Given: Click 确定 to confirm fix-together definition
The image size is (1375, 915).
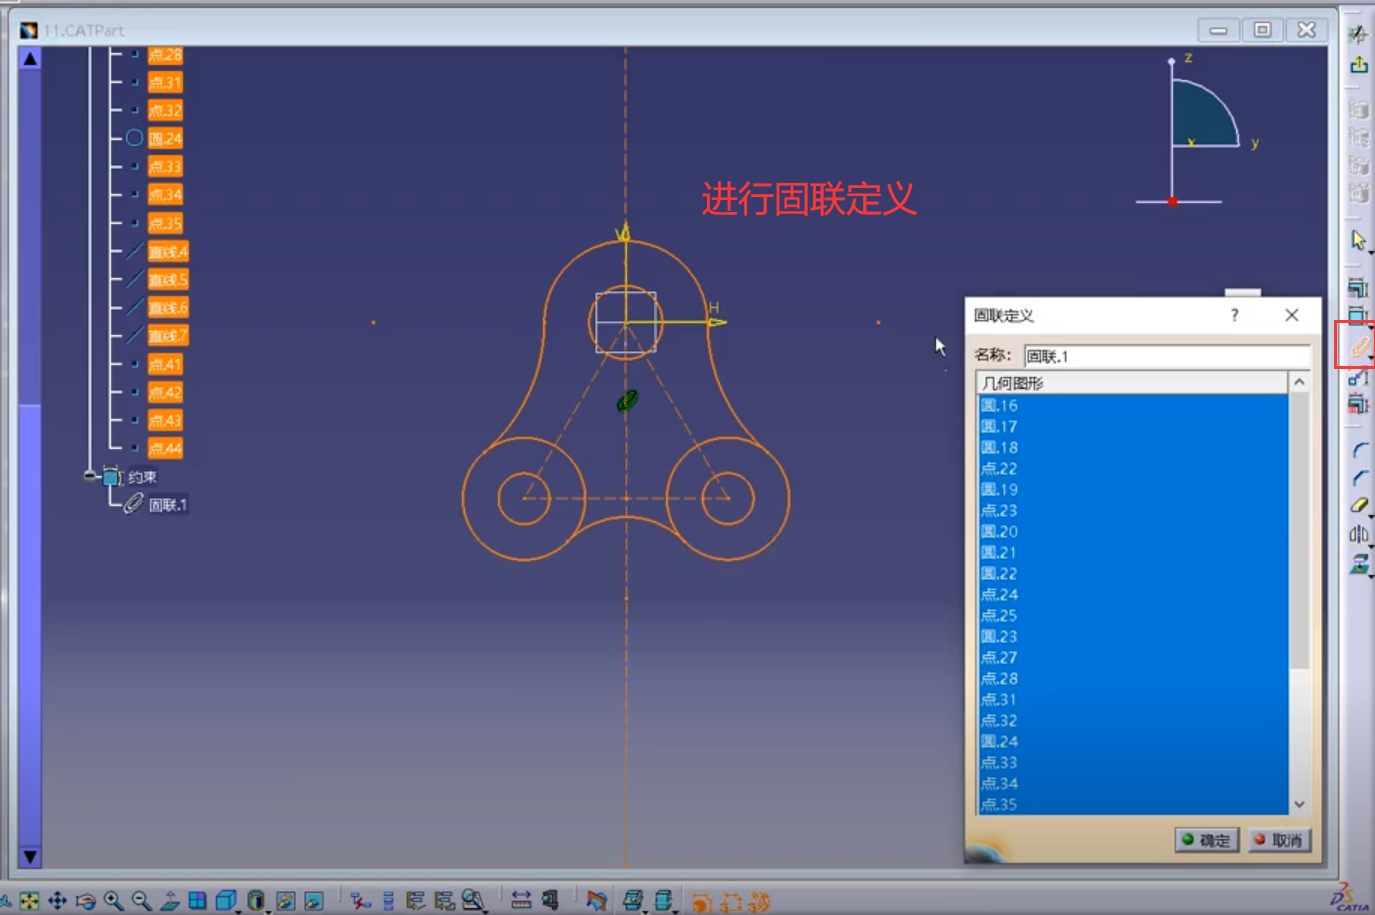Looking at the screenshot, I should (1207, 840).
